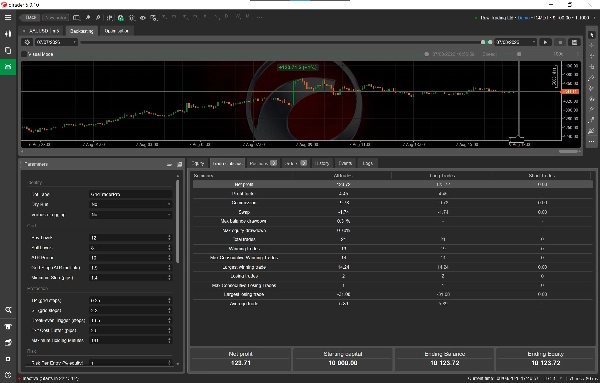Select the Net profit statistics row
The width and height of the screenshot is (600, 383).
point(392,184)
